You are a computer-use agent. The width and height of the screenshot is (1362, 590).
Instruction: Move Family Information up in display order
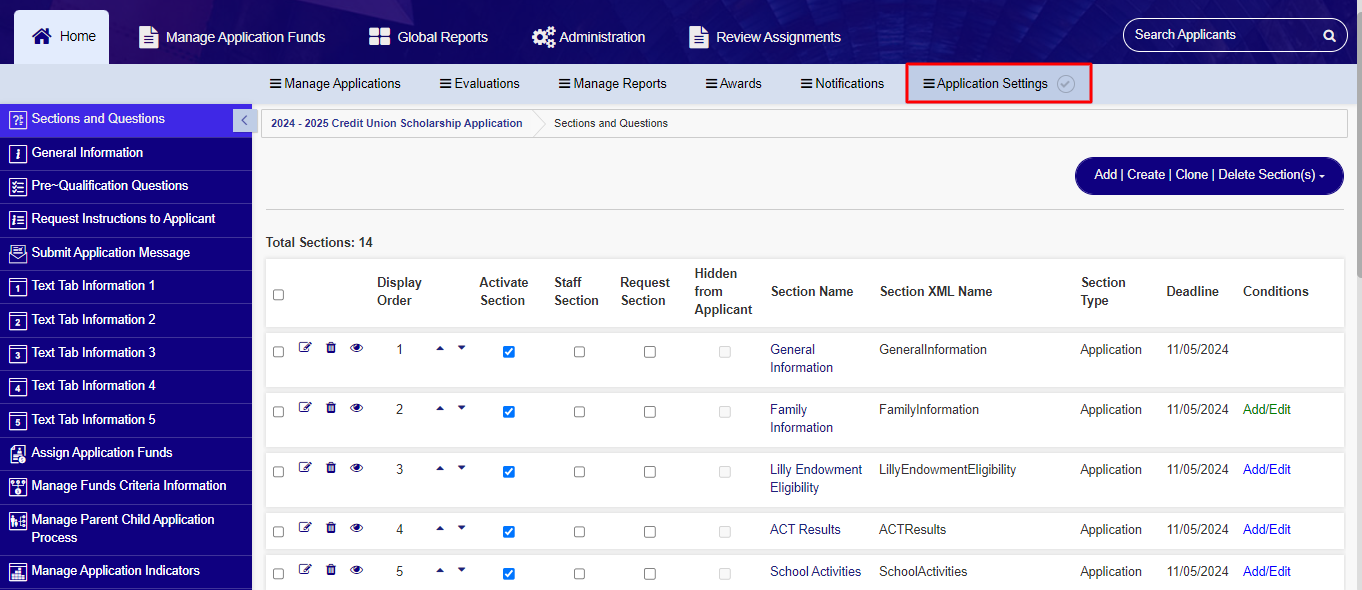pyautogui.click(x=440, y=408)
